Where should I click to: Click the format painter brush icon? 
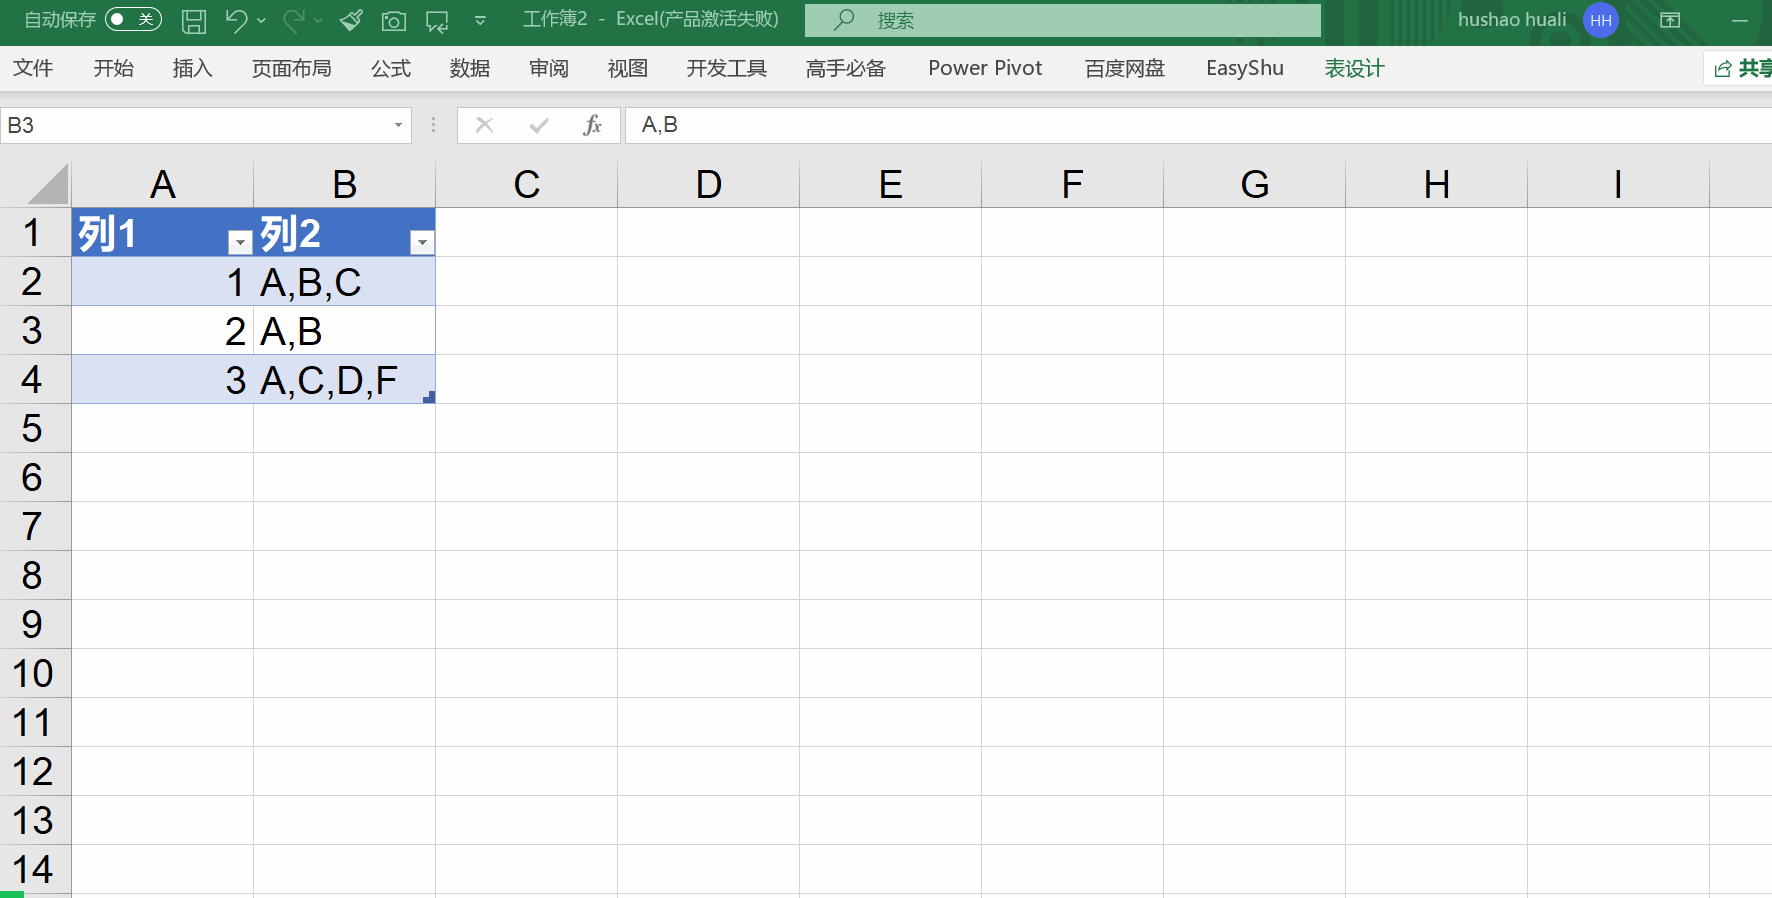(x=351, y=20)
